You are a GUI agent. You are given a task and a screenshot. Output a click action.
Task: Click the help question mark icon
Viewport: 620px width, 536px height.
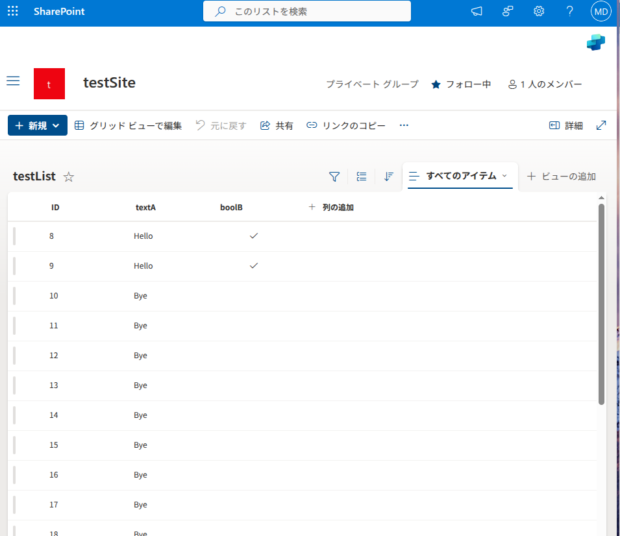pyautogui.click(x=569, y=11)
